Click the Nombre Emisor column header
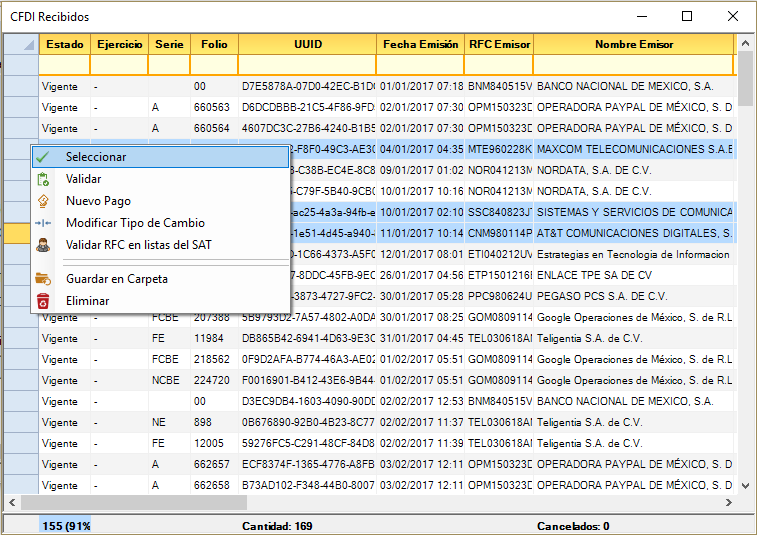The width and height of the screenshot is (757, 535). pyautogui.click(x=633, y=45)
